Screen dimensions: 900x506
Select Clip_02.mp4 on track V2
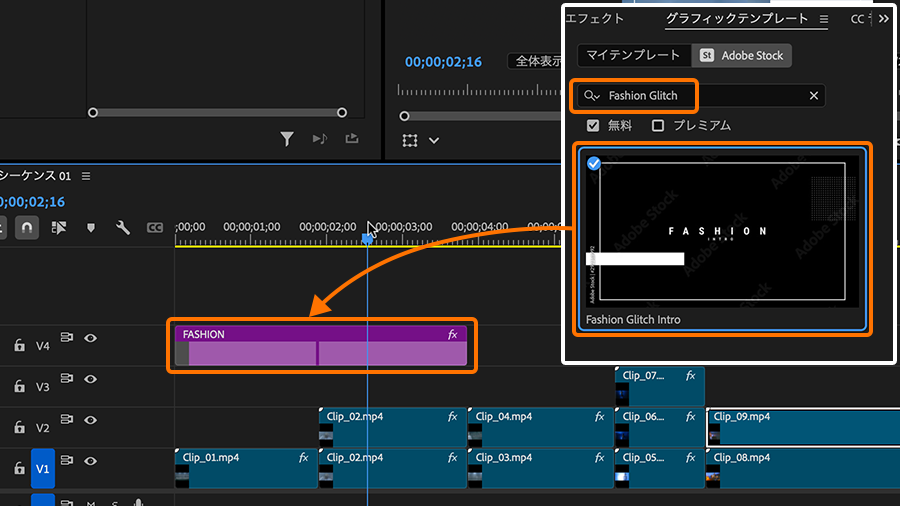pyautogui.click(x=393, y=427)
